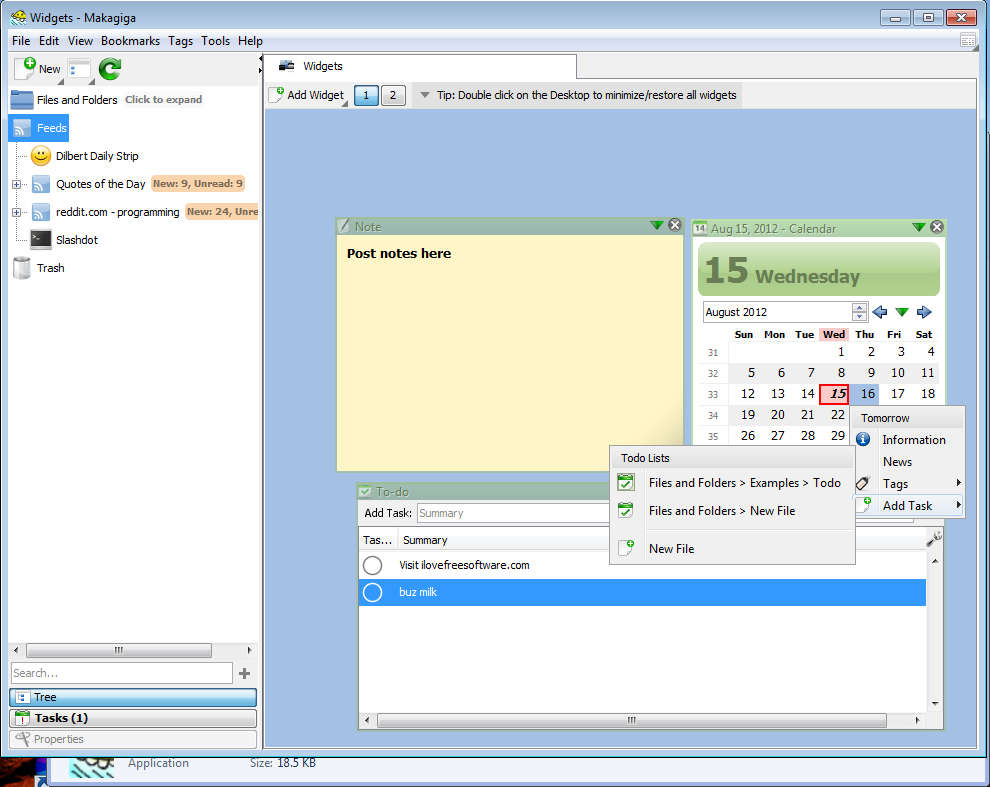
Task: Click the Search input field
Action: click(122, 673)
